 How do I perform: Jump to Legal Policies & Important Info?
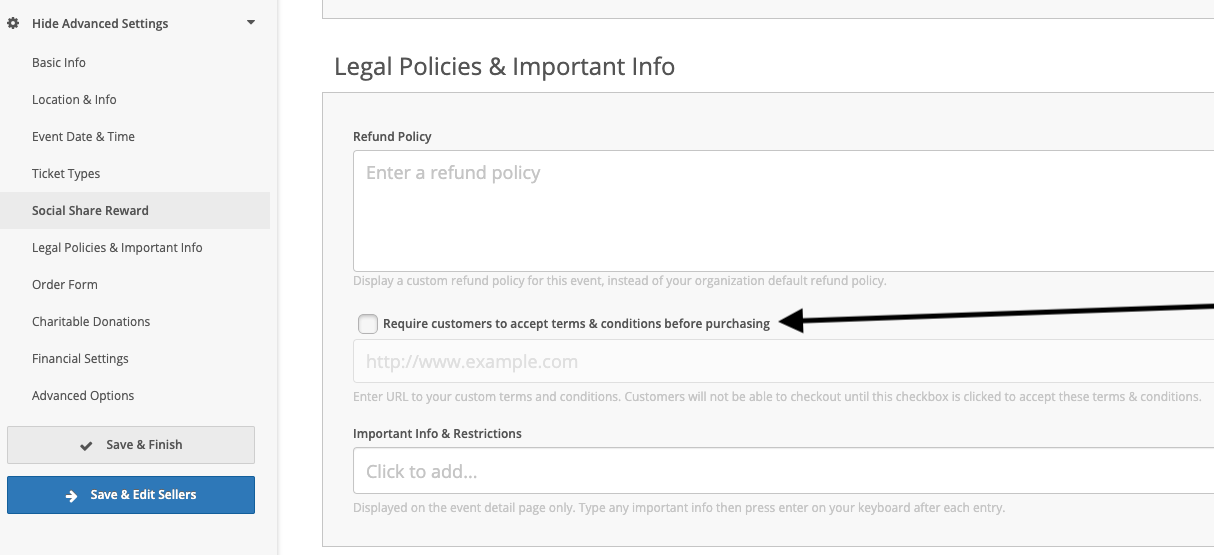click(x=117, y=247)
